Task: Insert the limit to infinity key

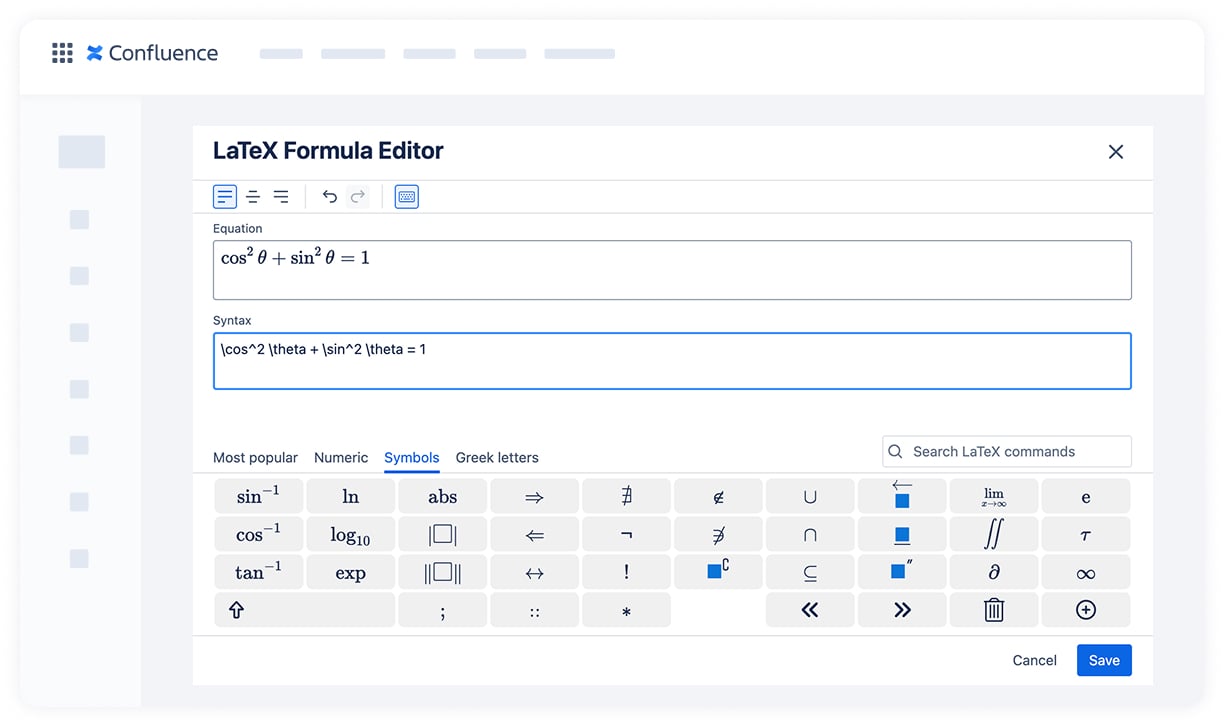Action: [994, 496]
